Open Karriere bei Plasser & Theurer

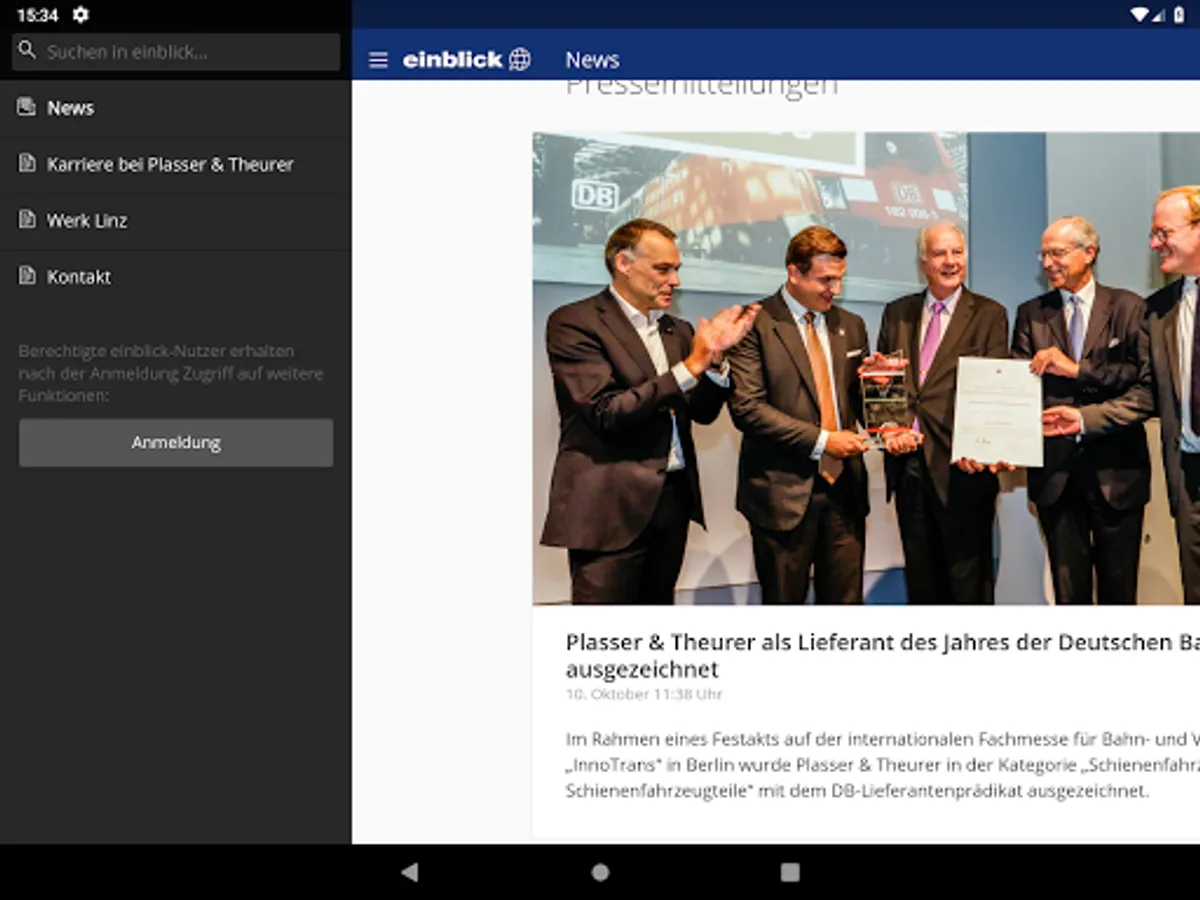[175, 164]
